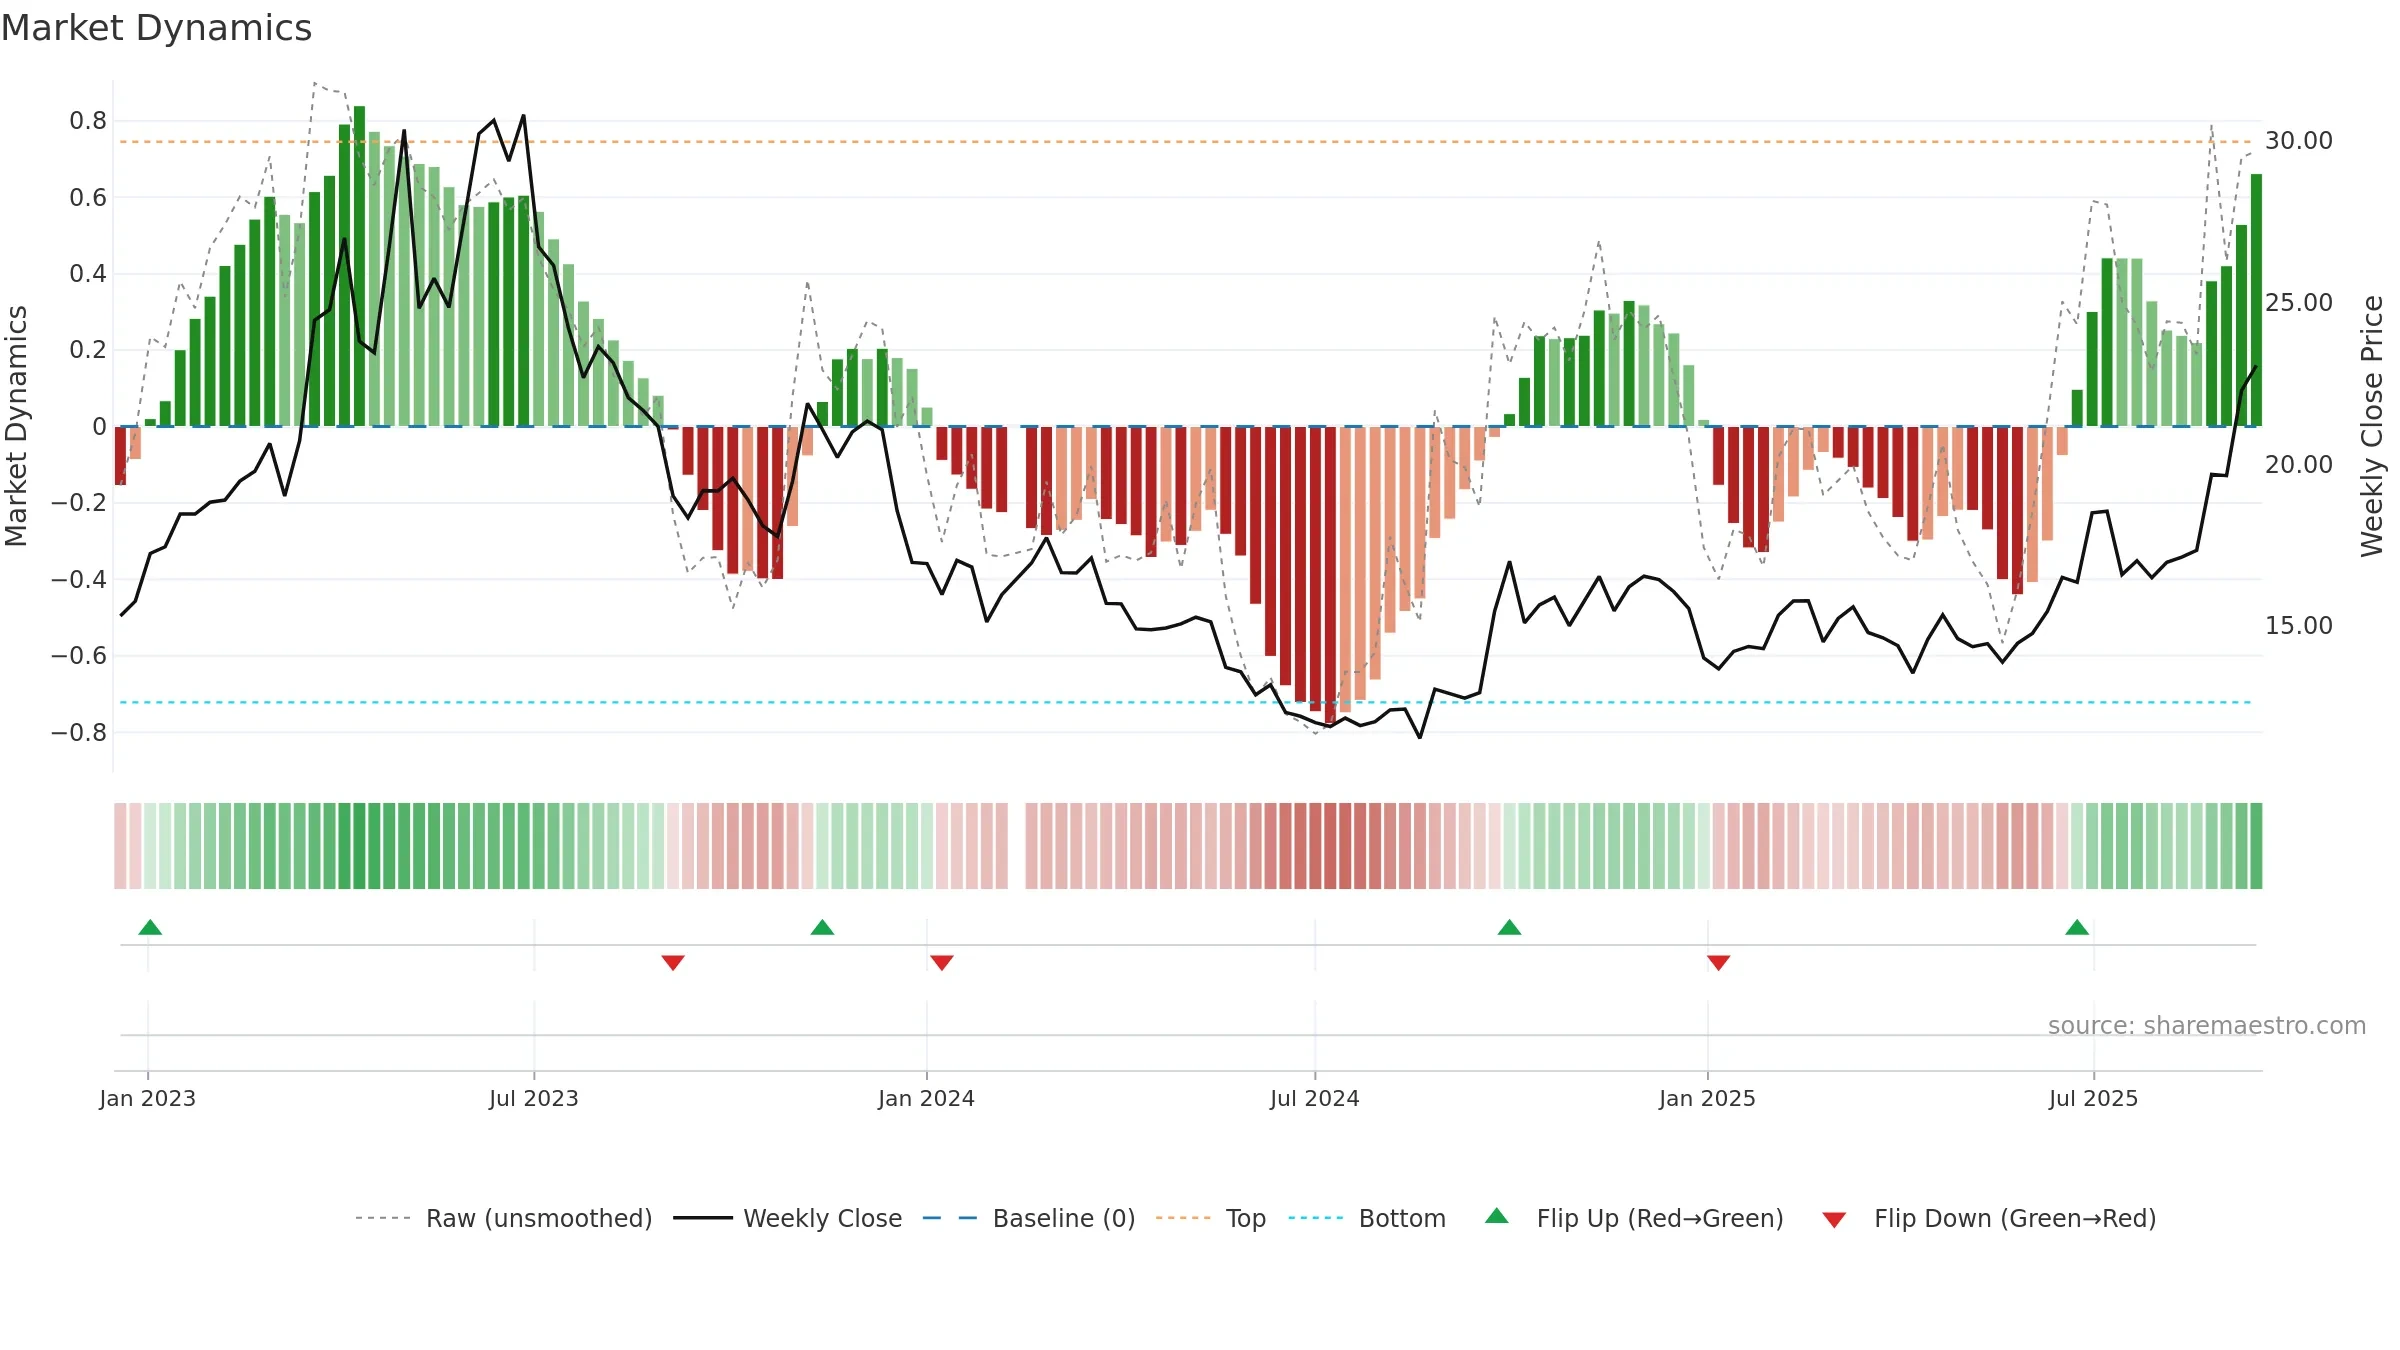This screenshot has width=2400, height=1350.
Task: Click the Market Dynamics y-axis title
Action: 16,426
